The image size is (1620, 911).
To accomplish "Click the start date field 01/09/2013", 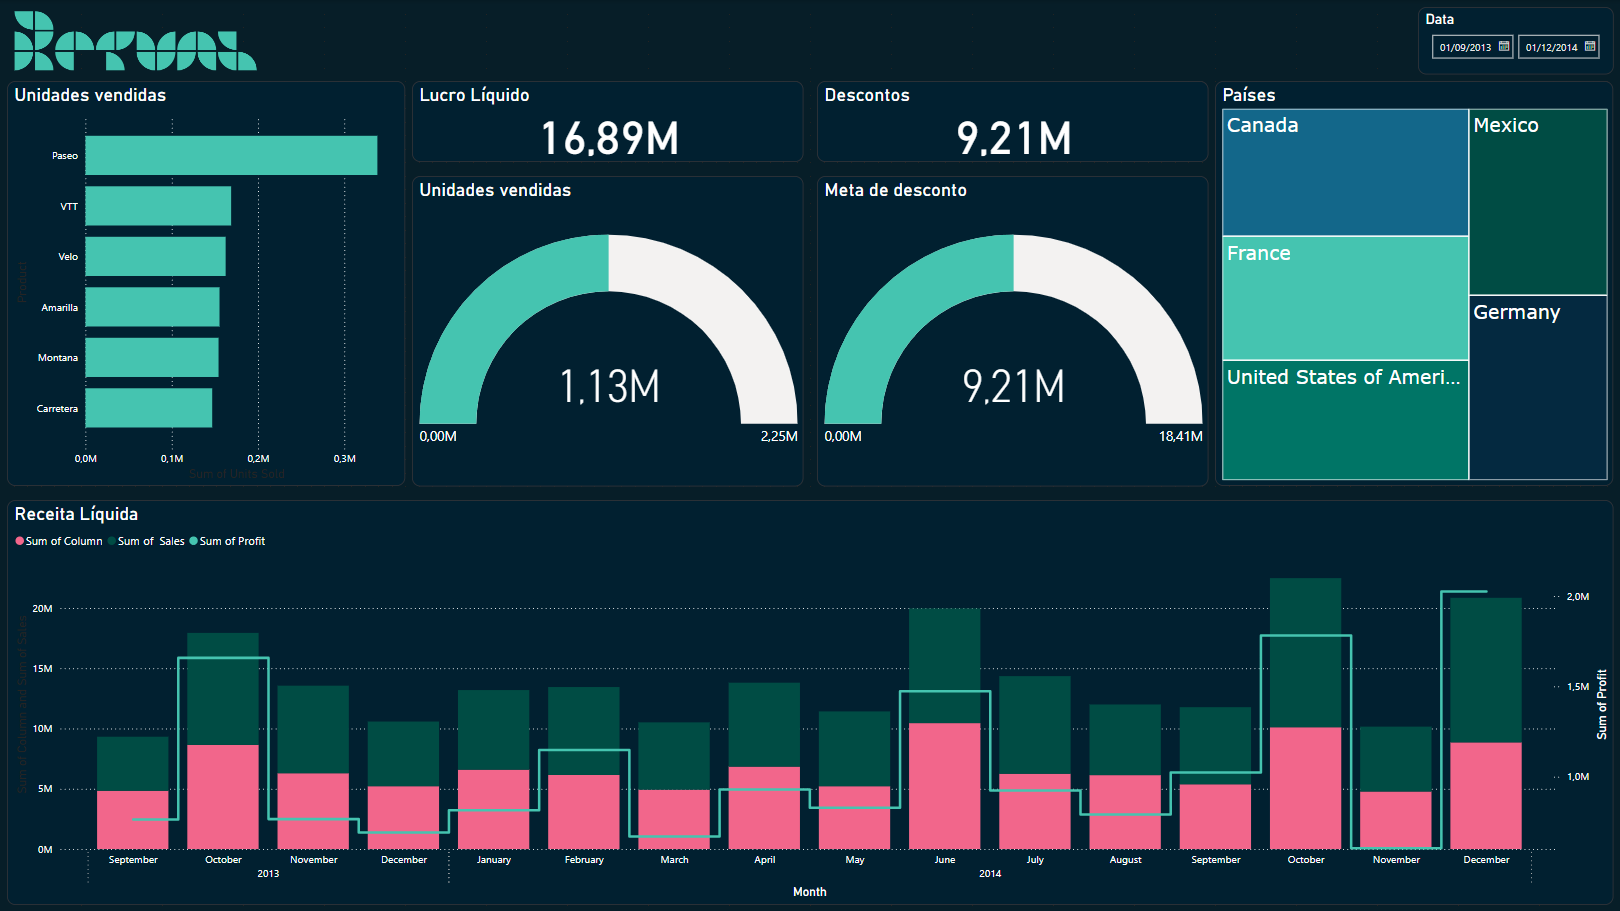I will [1465, 47].
